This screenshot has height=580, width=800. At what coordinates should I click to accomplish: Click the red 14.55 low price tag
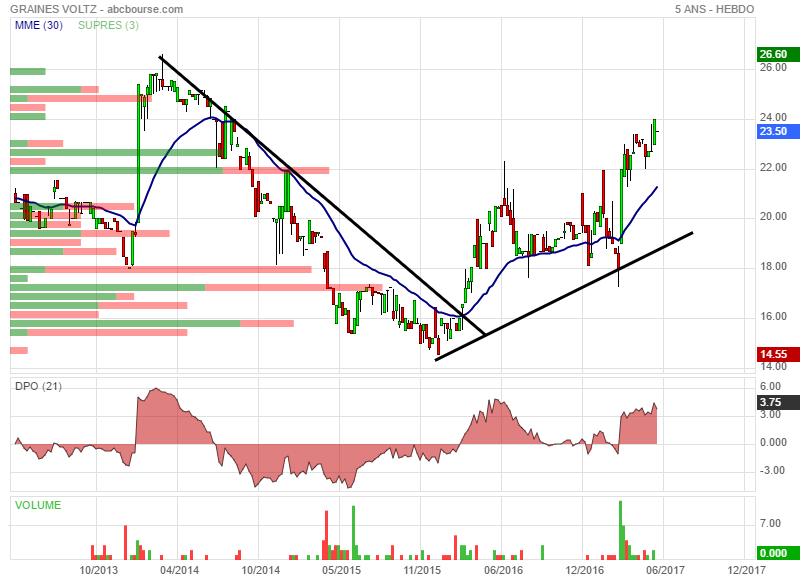[x=778, y=354]
